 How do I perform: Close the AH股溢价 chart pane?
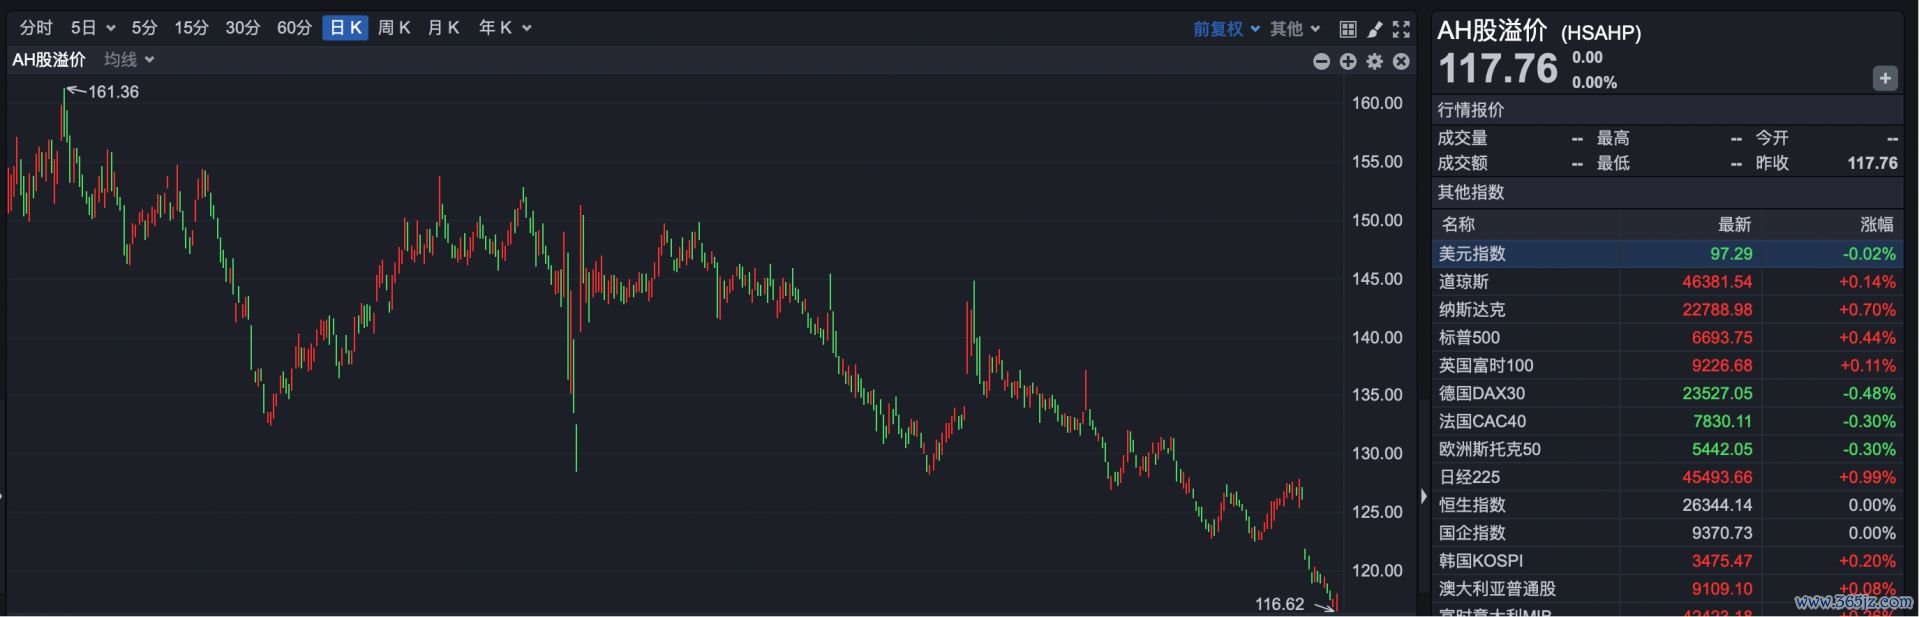tap(1402, 62)
